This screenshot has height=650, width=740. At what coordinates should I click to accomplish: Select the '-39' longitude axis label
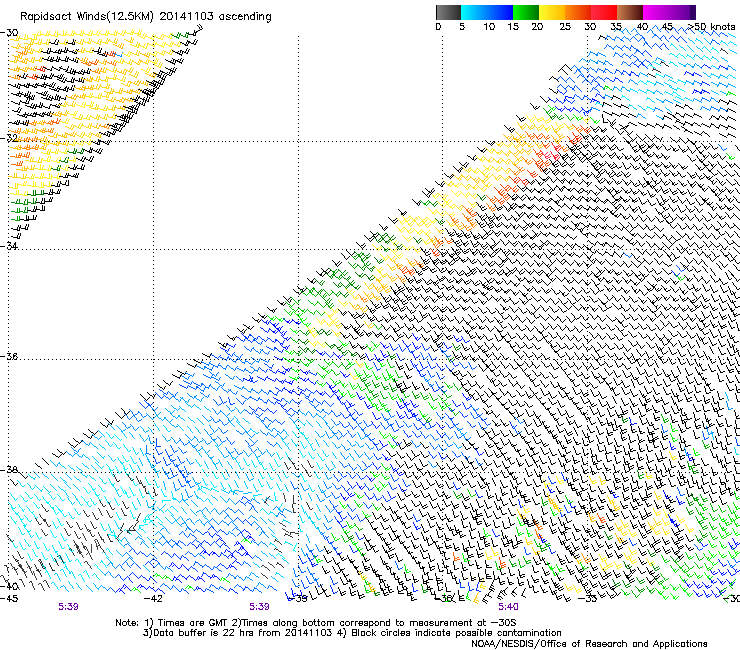pyautogui.click(x=298, y=599)
